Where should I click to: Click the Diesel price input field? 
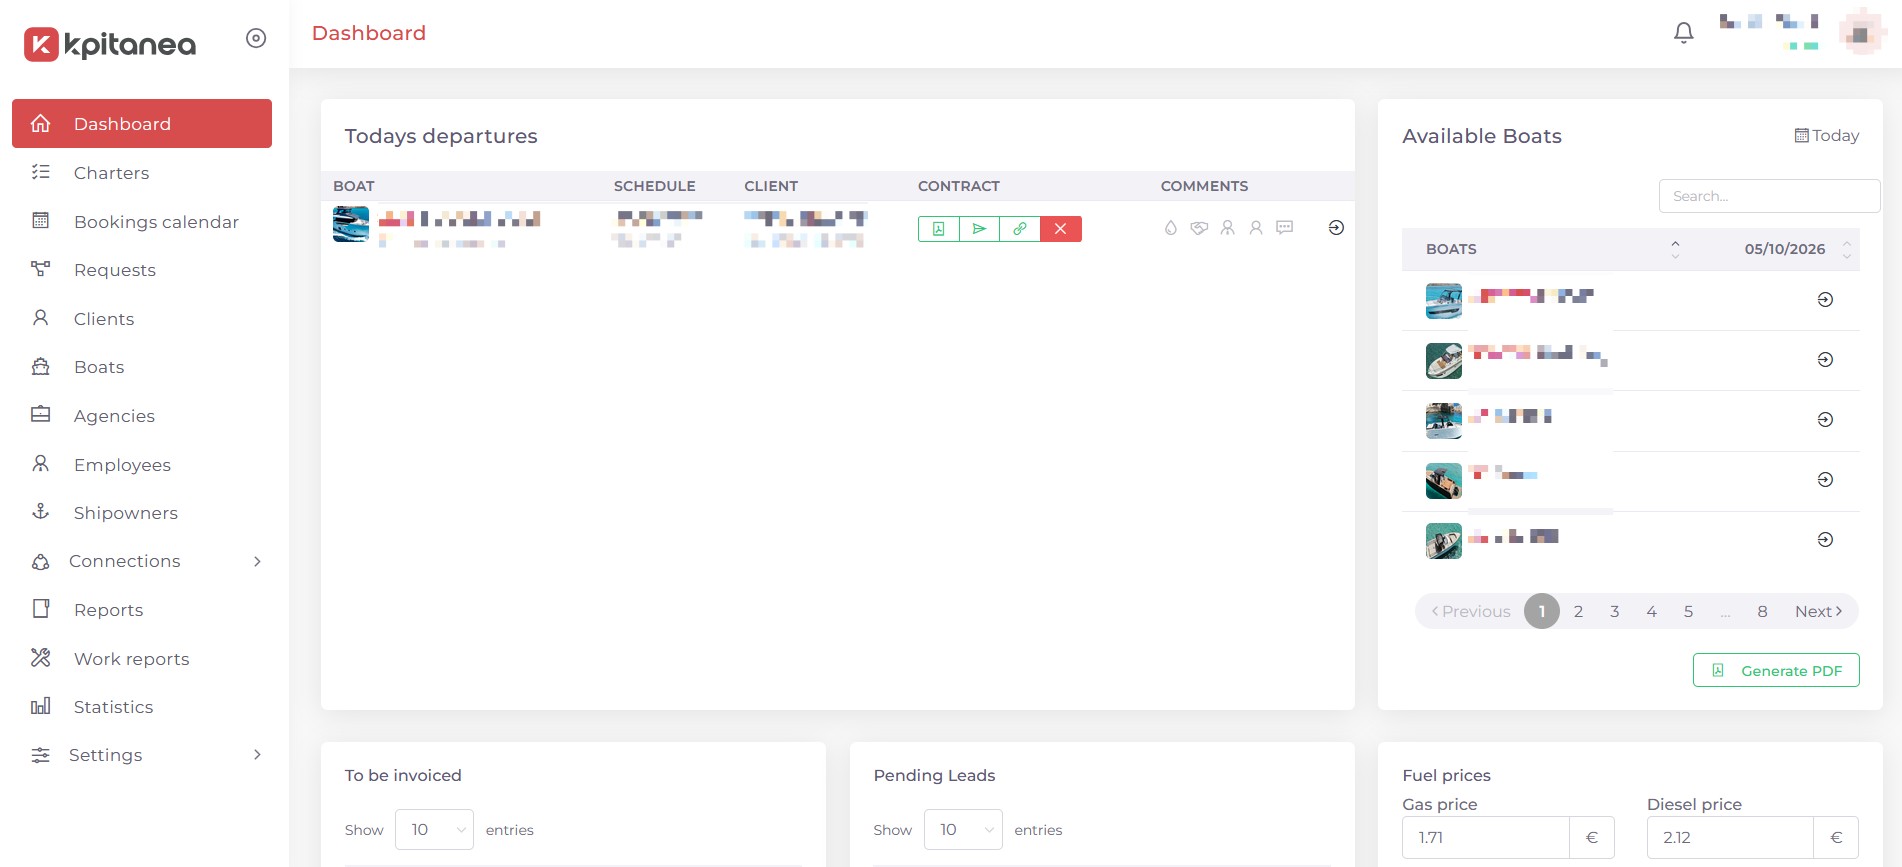point(1730,838)
